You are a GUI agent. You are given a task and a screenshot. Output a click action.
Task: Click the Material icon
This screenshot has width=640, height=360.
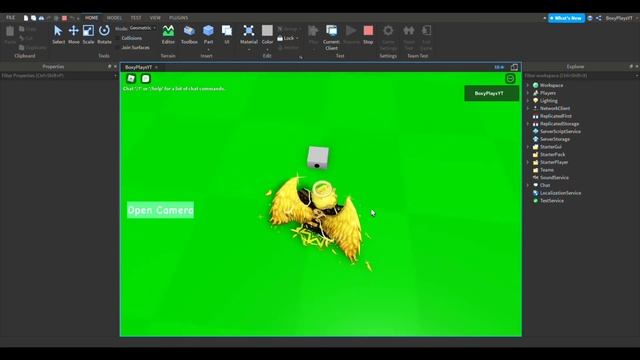point(249,31)
